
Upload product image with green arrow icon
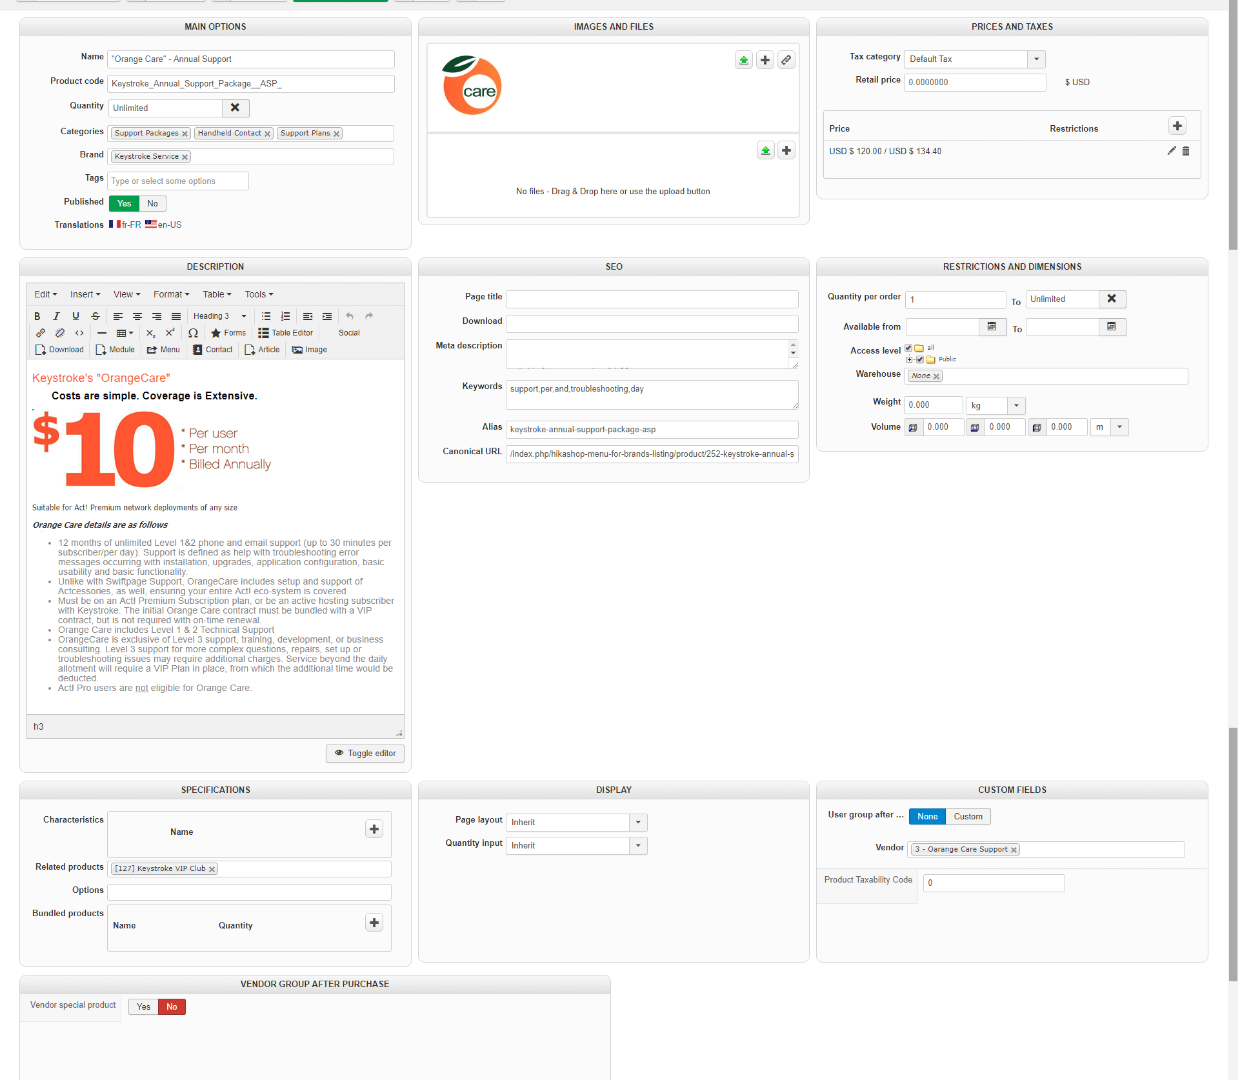click(744, 60)
